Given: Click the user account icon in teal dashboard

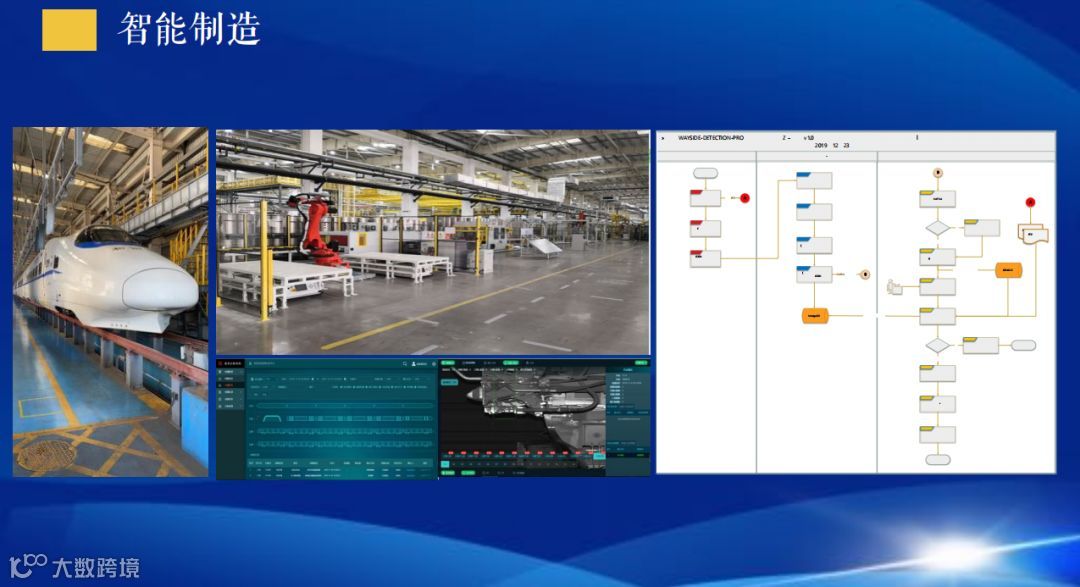Looking at the screenshot, I should (414, 364).
